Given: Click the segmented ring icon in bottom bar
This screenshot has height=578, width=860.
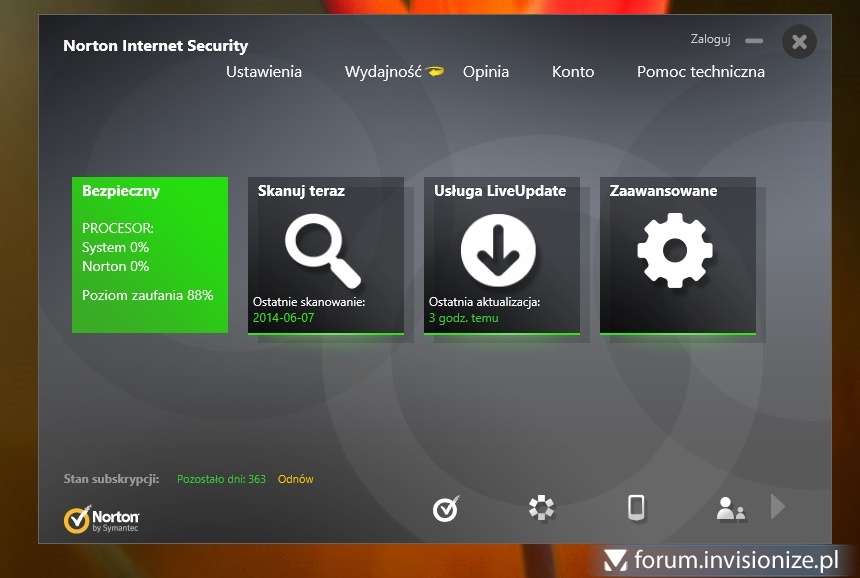Looking at the screenshot, I should pos(541,508).
